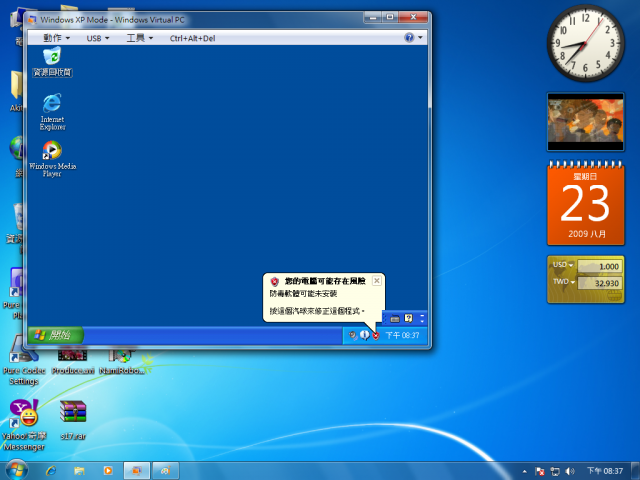The height and width of the screenshot is (480, 640).
Task: Open Internet Explorer from Windows 7 taskbar
Action: (x=51, y=471)
